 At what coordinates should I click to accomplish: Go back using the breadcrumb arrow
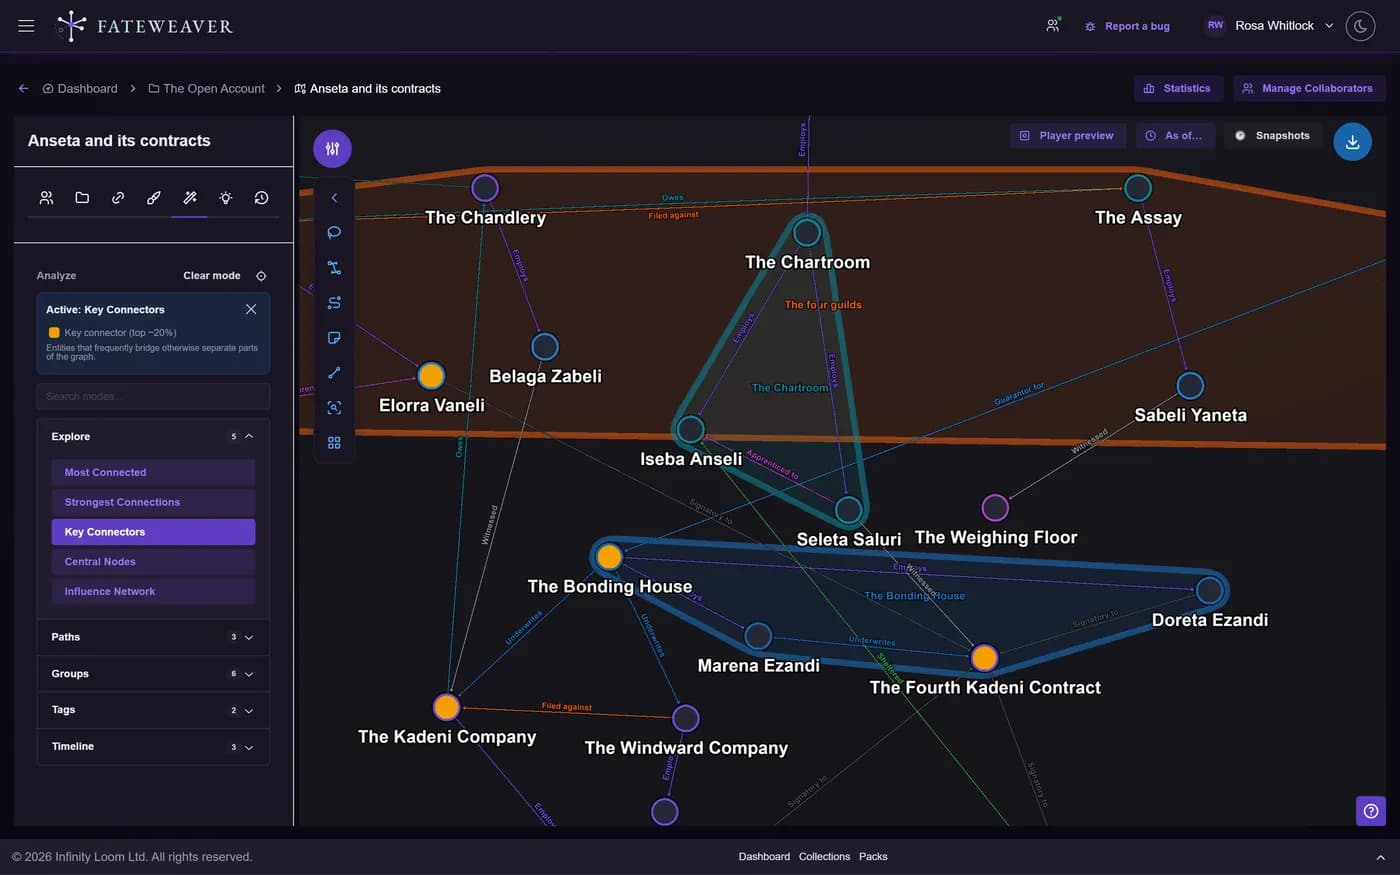click(24, 89)
